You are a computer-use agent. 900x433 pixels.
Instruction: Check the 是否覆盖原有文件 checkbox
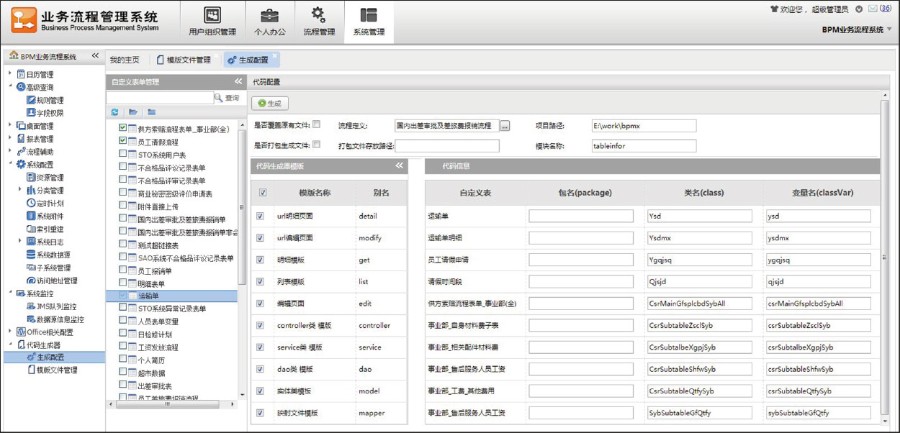(317, 125)
